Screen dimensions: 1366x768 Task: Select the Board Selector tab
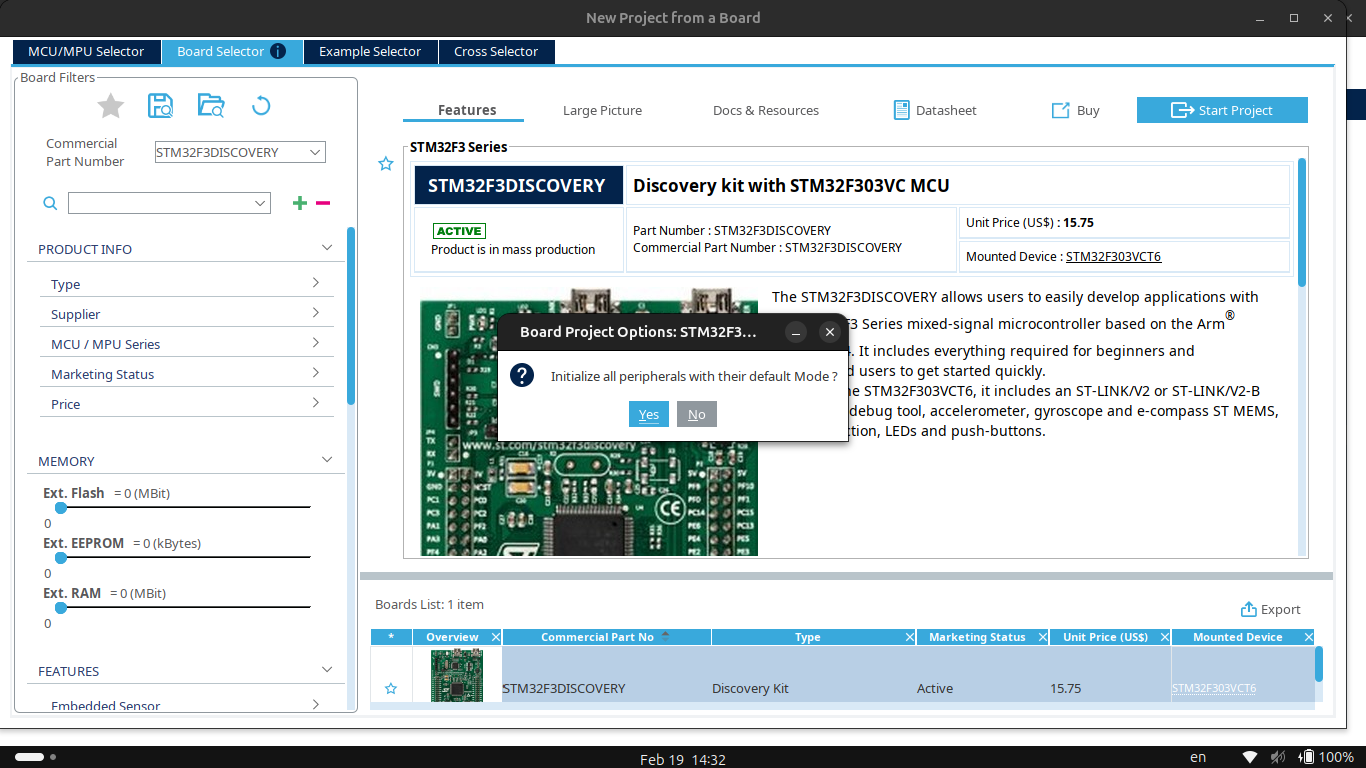click(232, 51)
